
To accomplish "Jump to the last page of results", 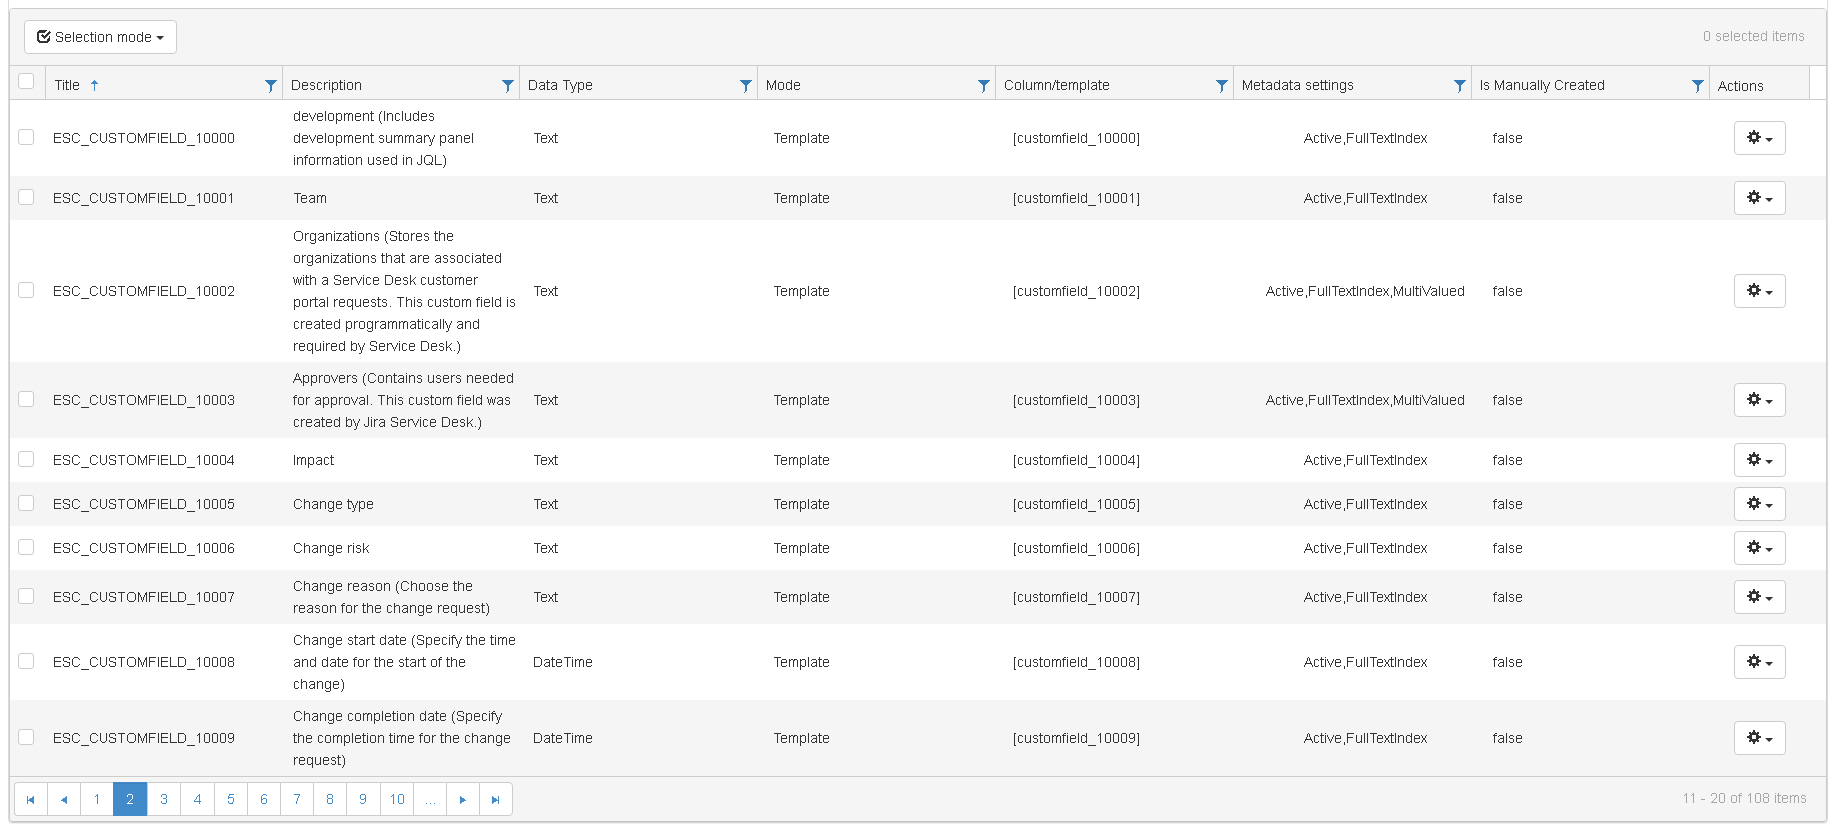I will [x=495, y=799].
